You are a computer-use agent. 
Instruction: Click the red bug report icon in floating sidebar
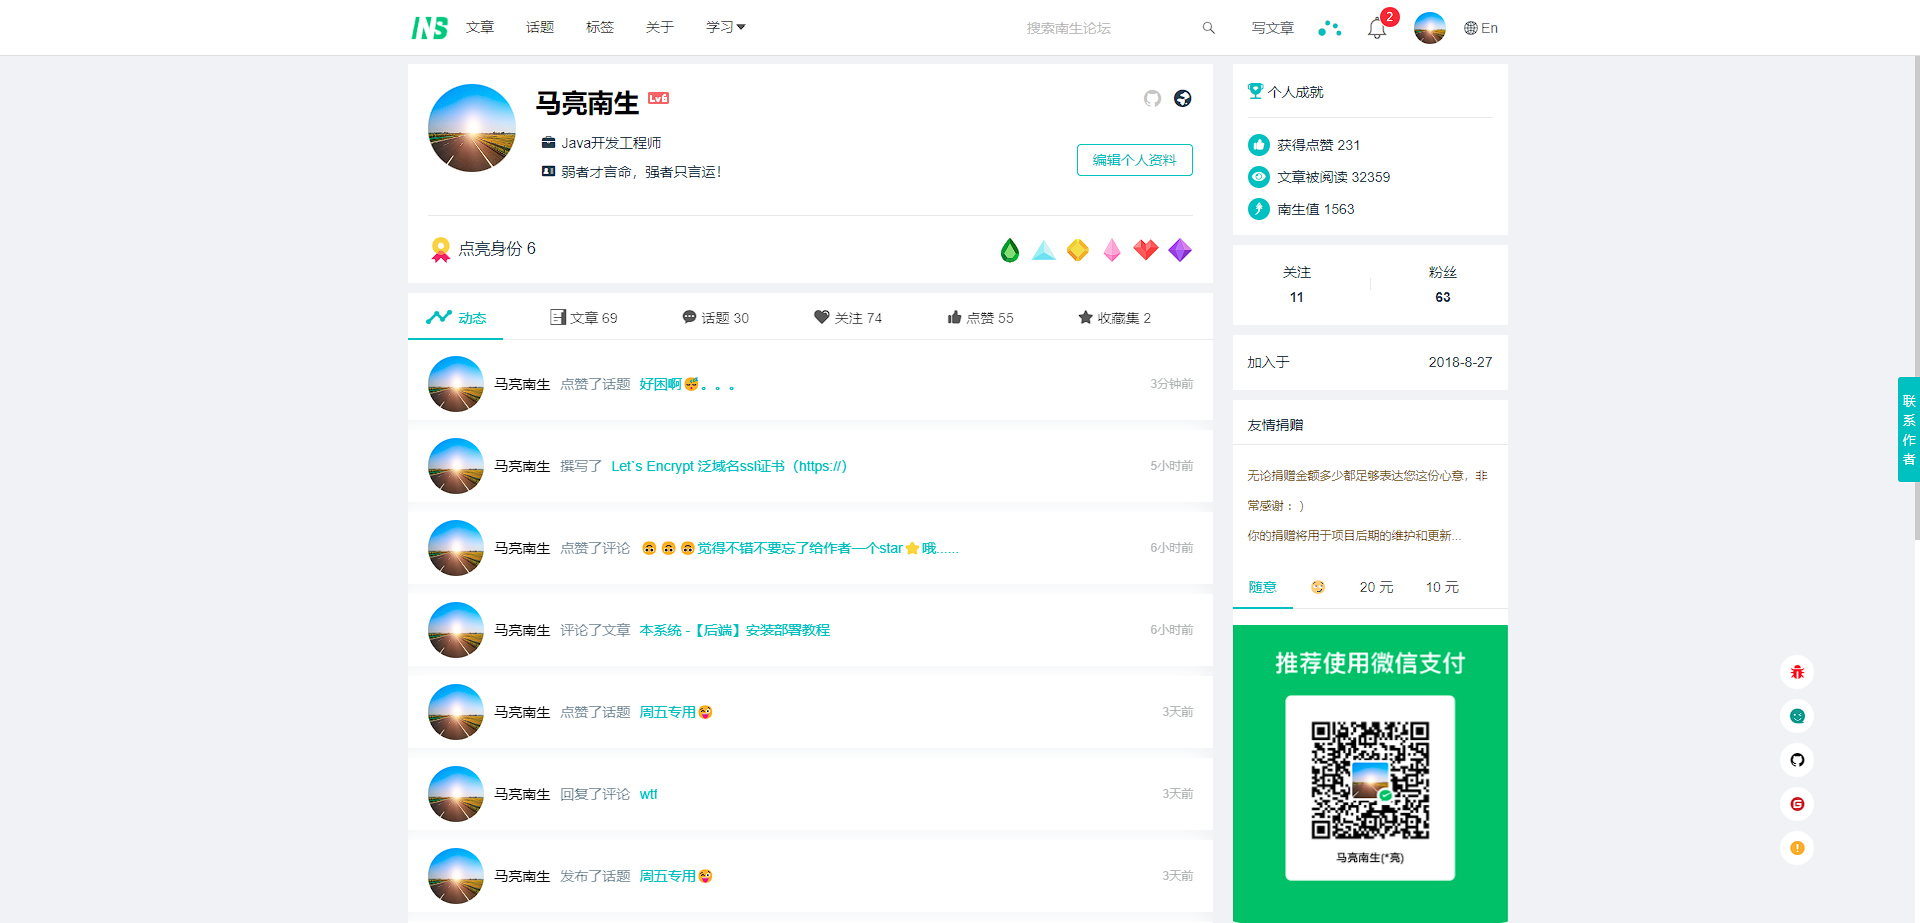coord(1797,672)
